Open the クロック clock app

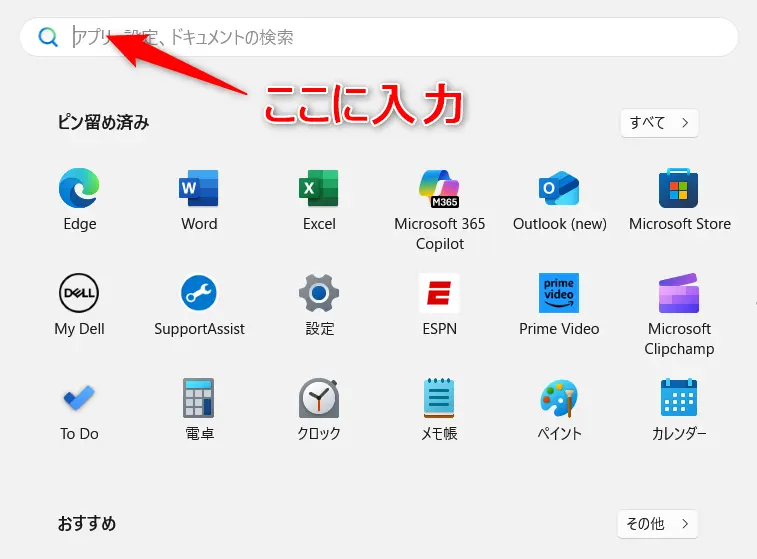(x=319, y=398)
